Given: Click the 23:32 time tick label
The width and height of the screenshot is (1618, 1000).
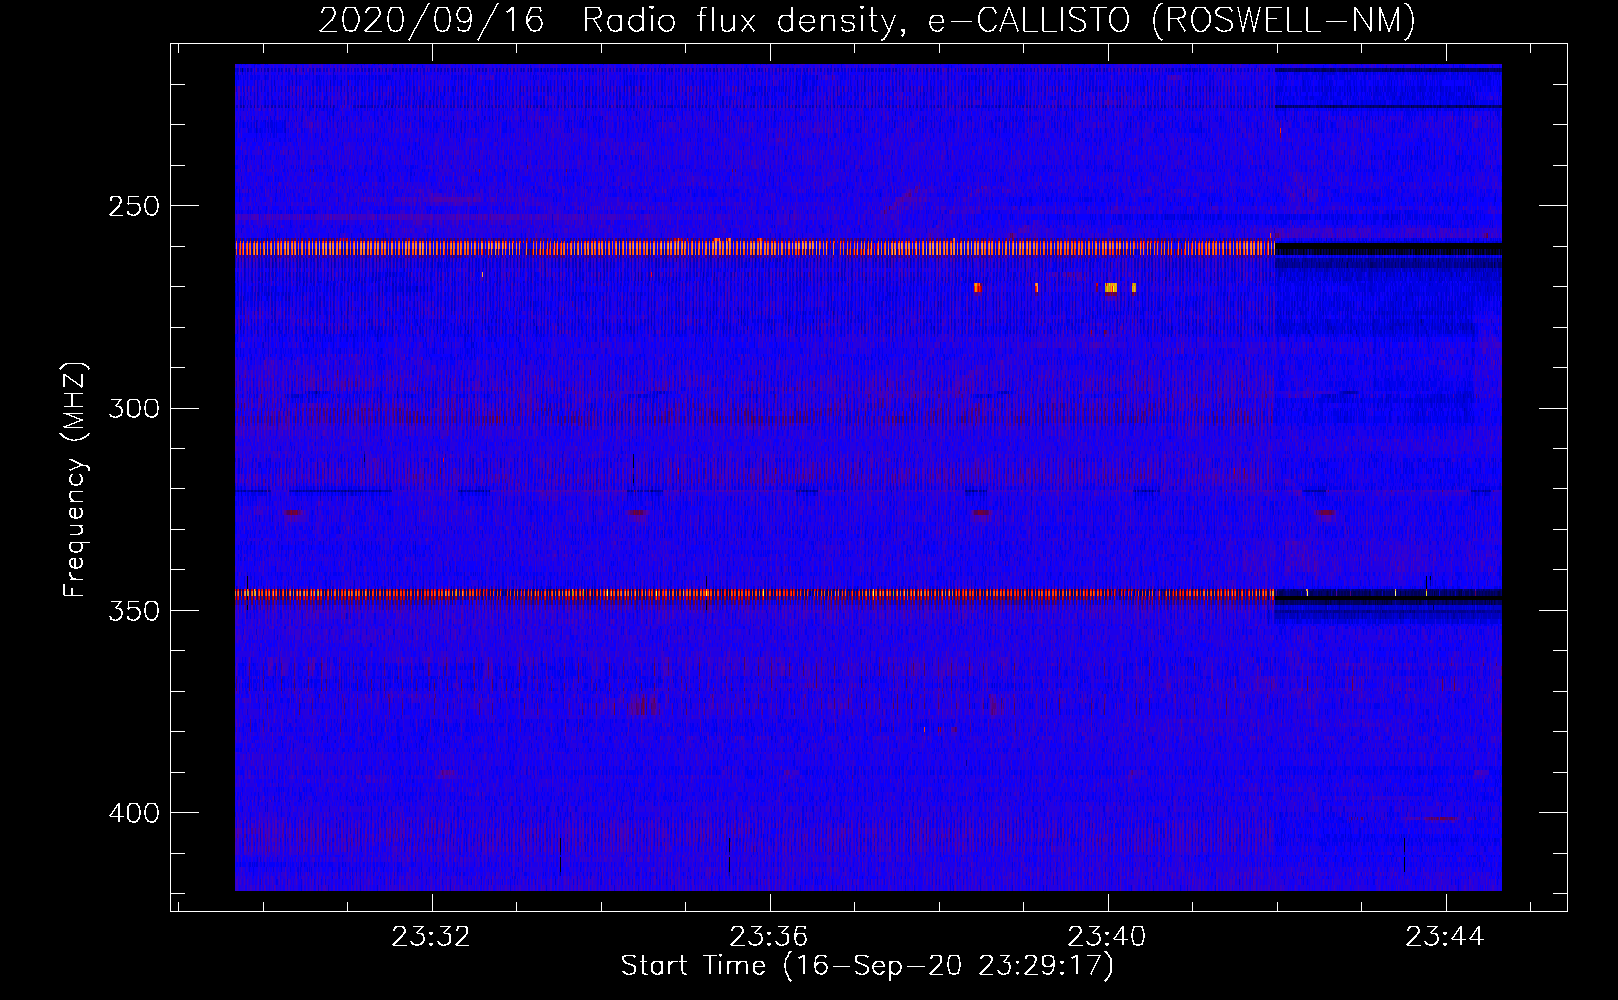Looking at the screenshot, I should point(431,937).
